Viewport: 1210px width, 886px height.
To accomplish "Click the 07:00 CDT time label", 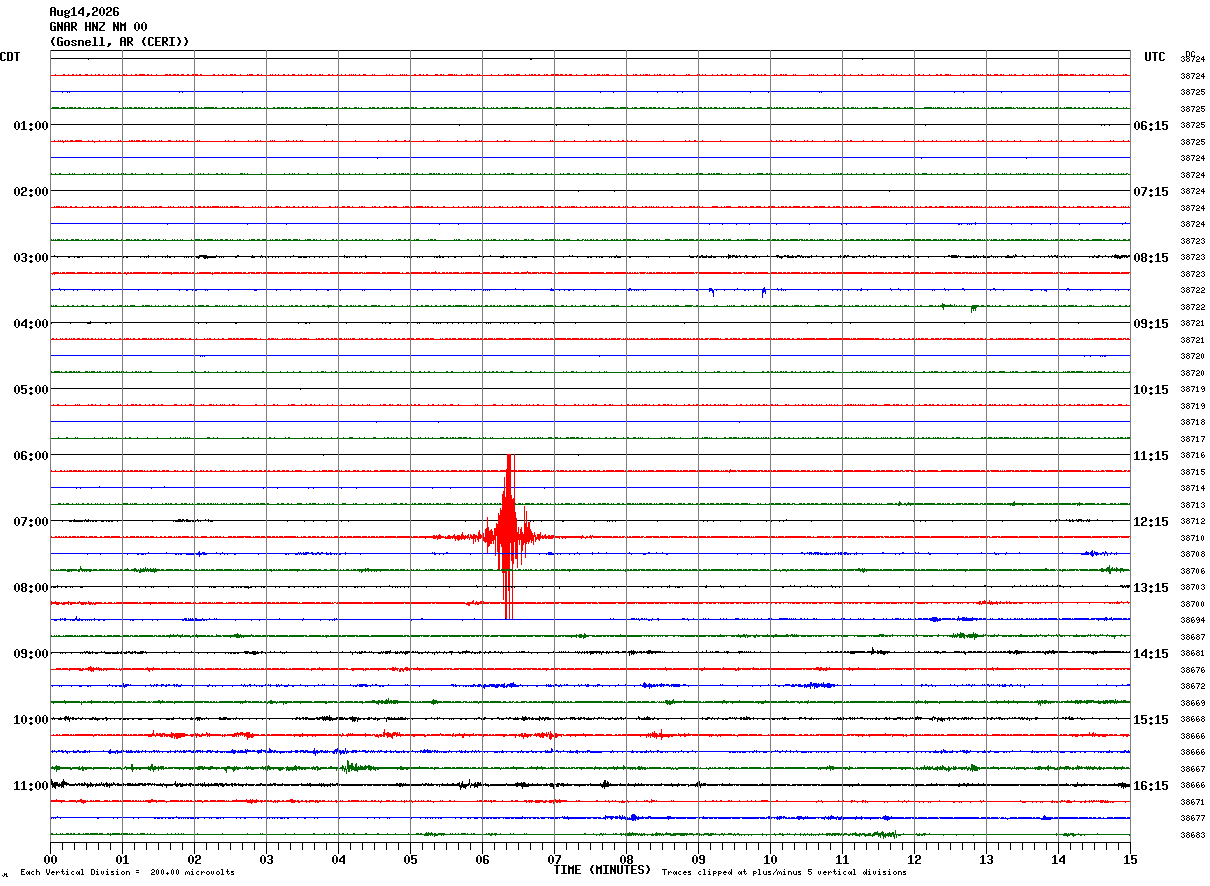I will 31,522.
